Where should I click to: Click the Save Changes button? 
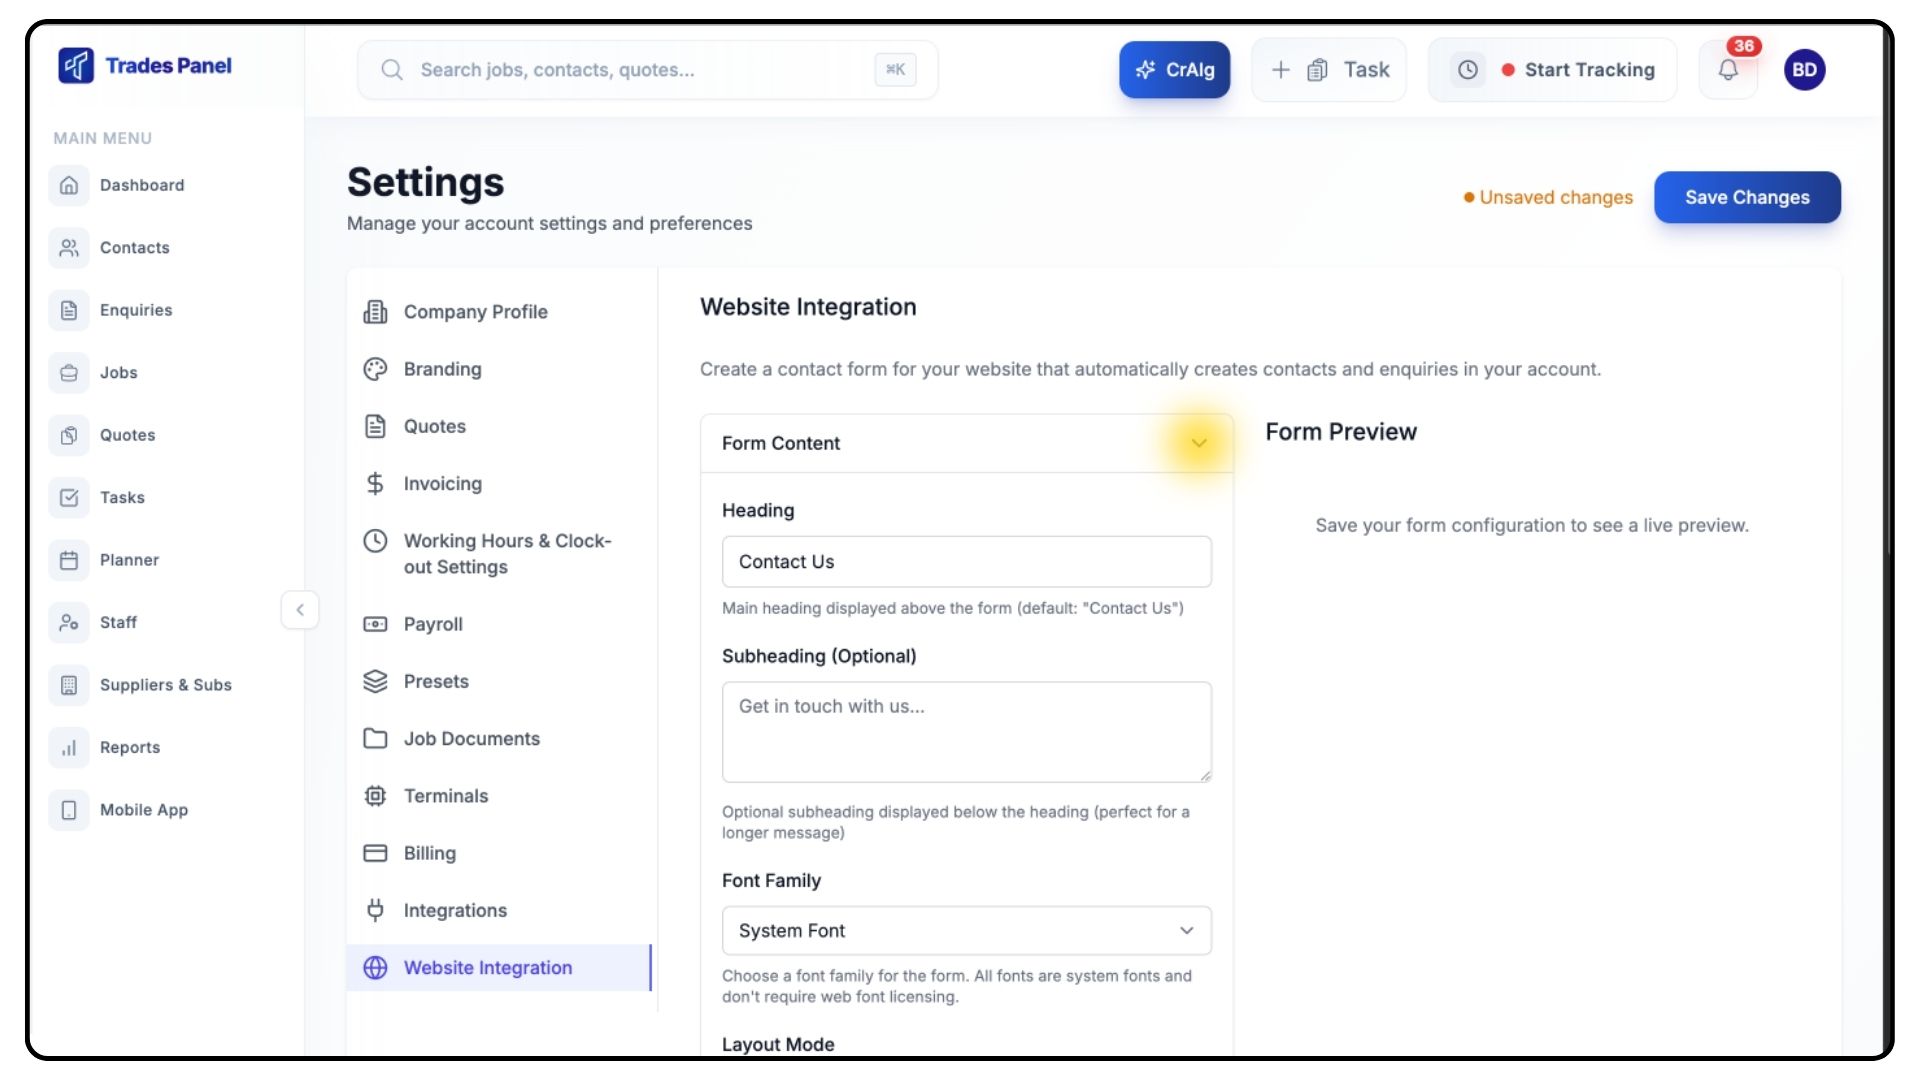click(x=1746, y=197)
